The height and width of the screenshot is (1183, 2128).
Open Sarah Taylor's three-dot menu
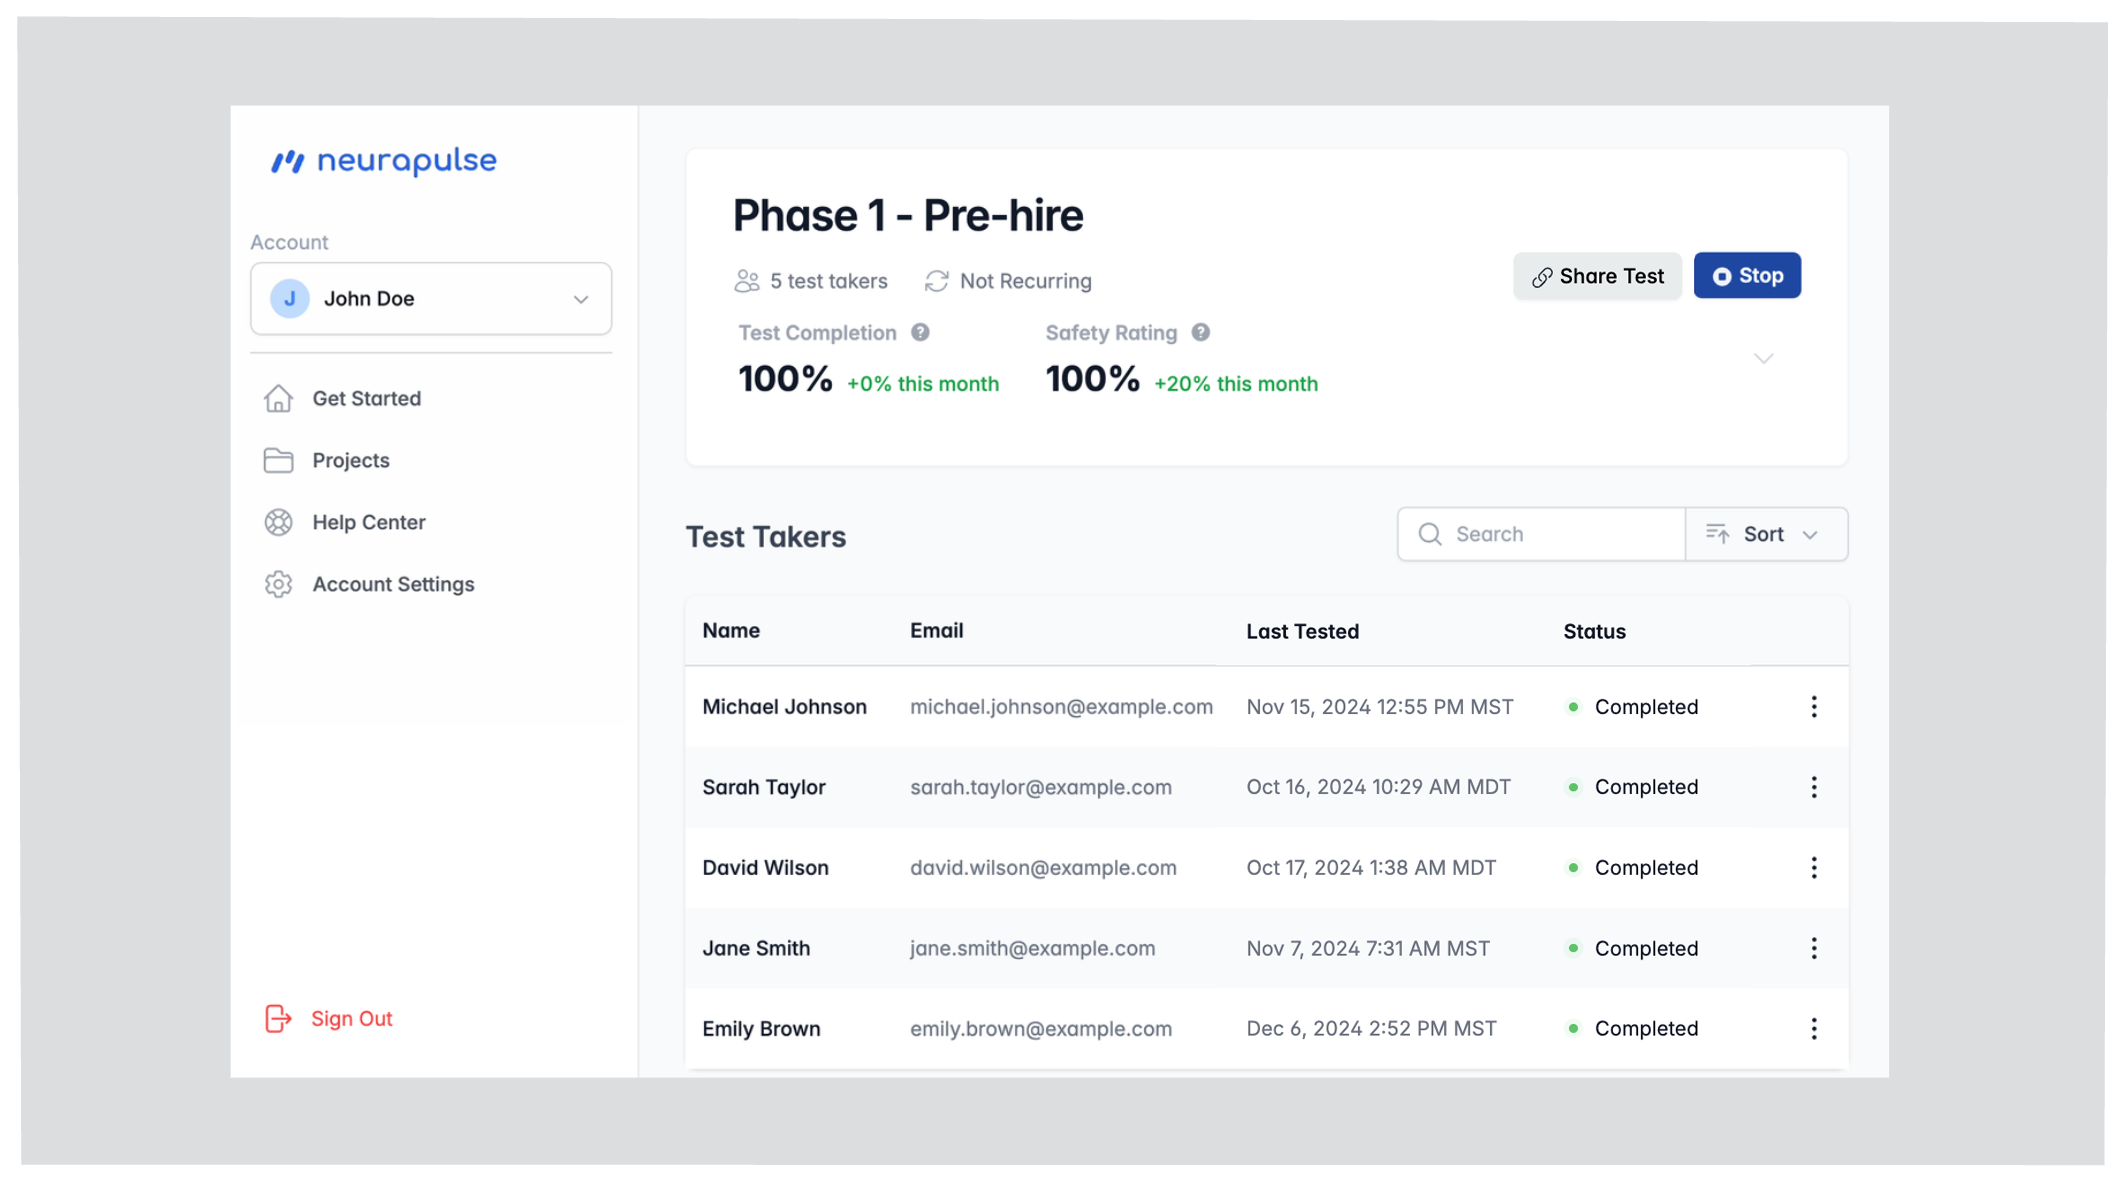pos(1813,787)
